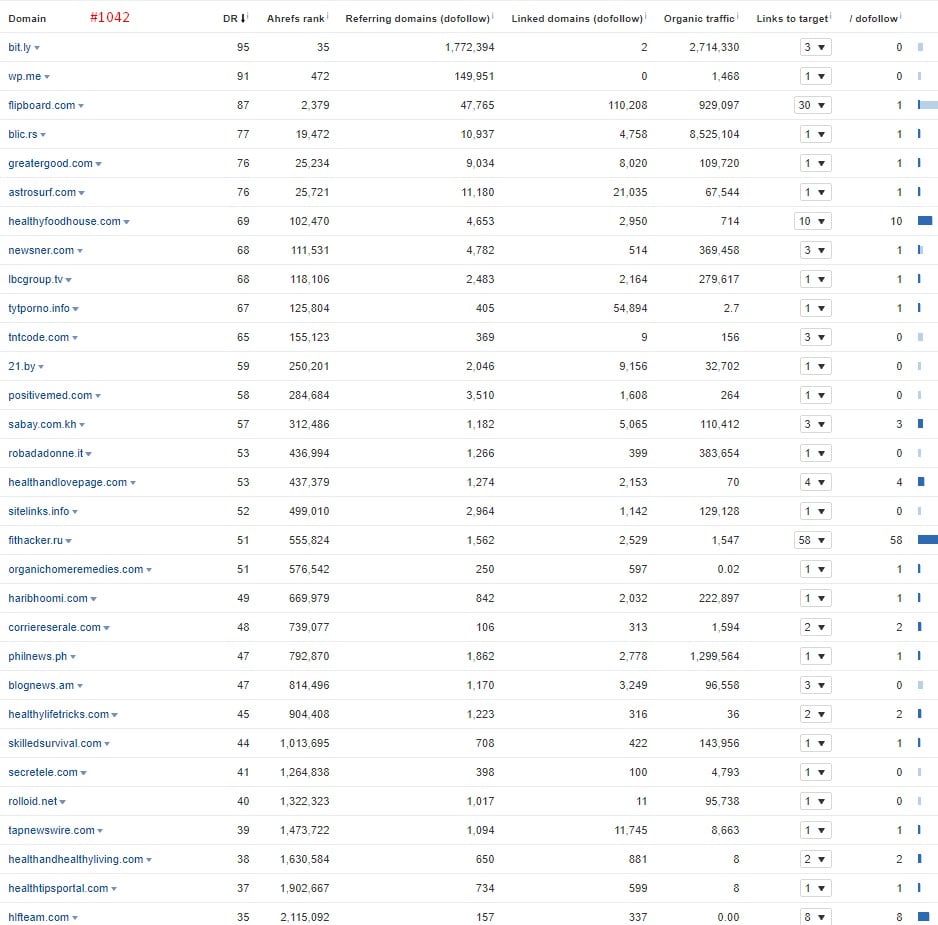
Task: Open tapnewswire.com domain link
Action: coord(51,830)
